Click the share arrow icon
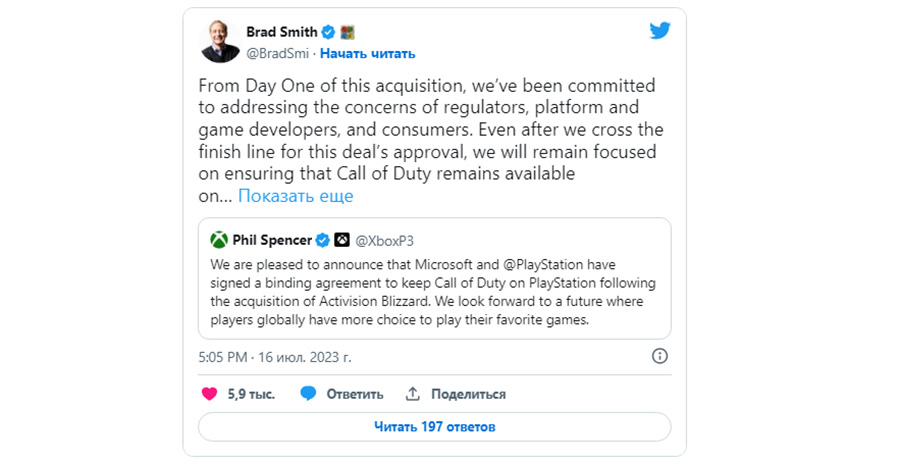Screen dimensions: 900x462 (413, 394)
